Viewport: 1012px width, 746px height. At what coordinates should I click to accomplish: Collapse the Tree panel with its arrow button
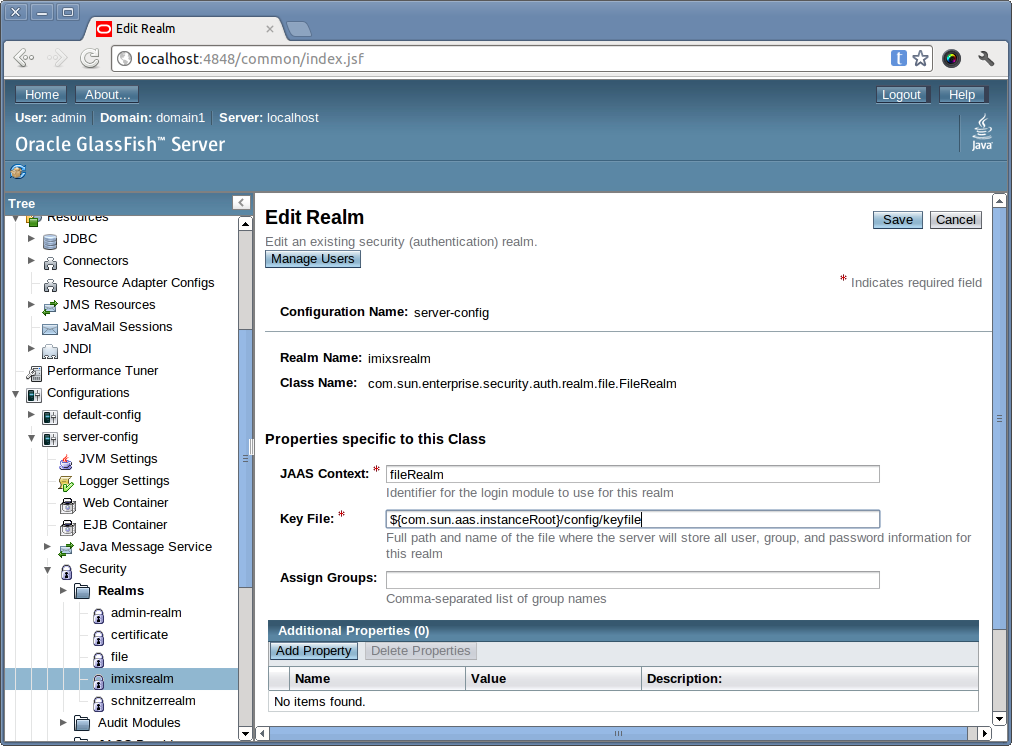click(x=241, y=203)
